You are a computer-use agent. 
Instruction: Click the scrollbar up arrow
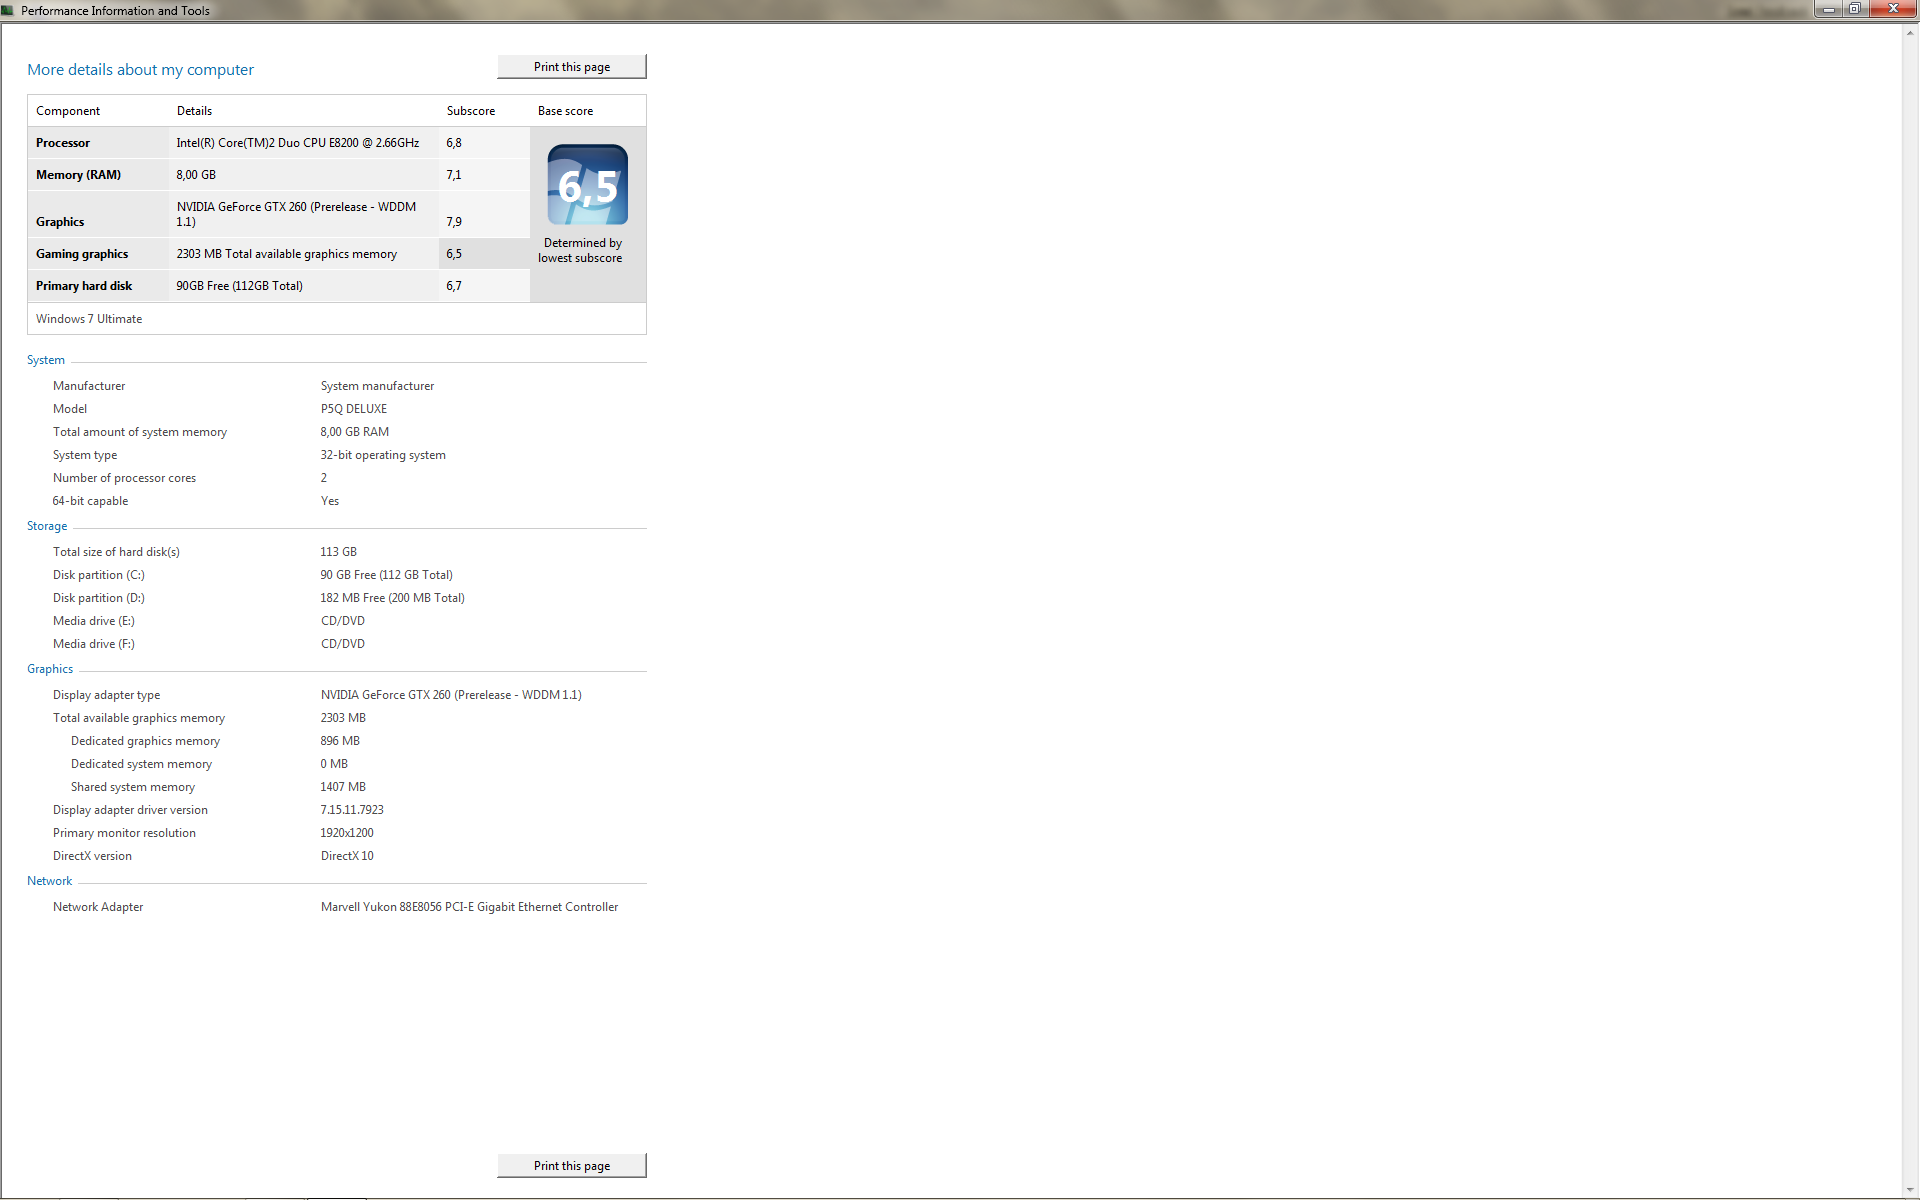(x=1910, y=33)
